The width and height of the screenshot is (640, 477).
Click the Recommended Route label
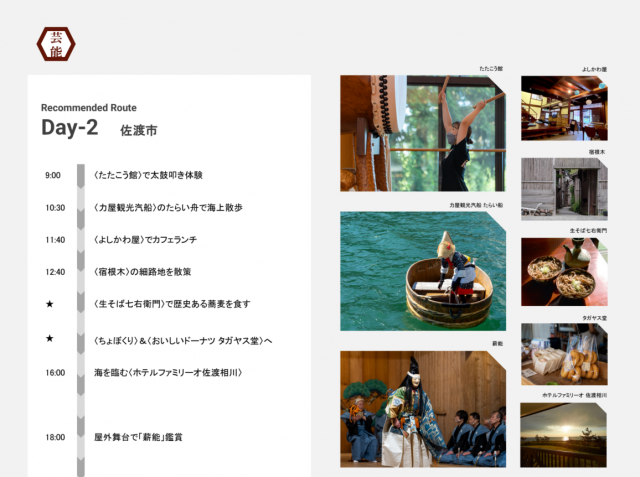pyautogui.click(x=89, y=108)
